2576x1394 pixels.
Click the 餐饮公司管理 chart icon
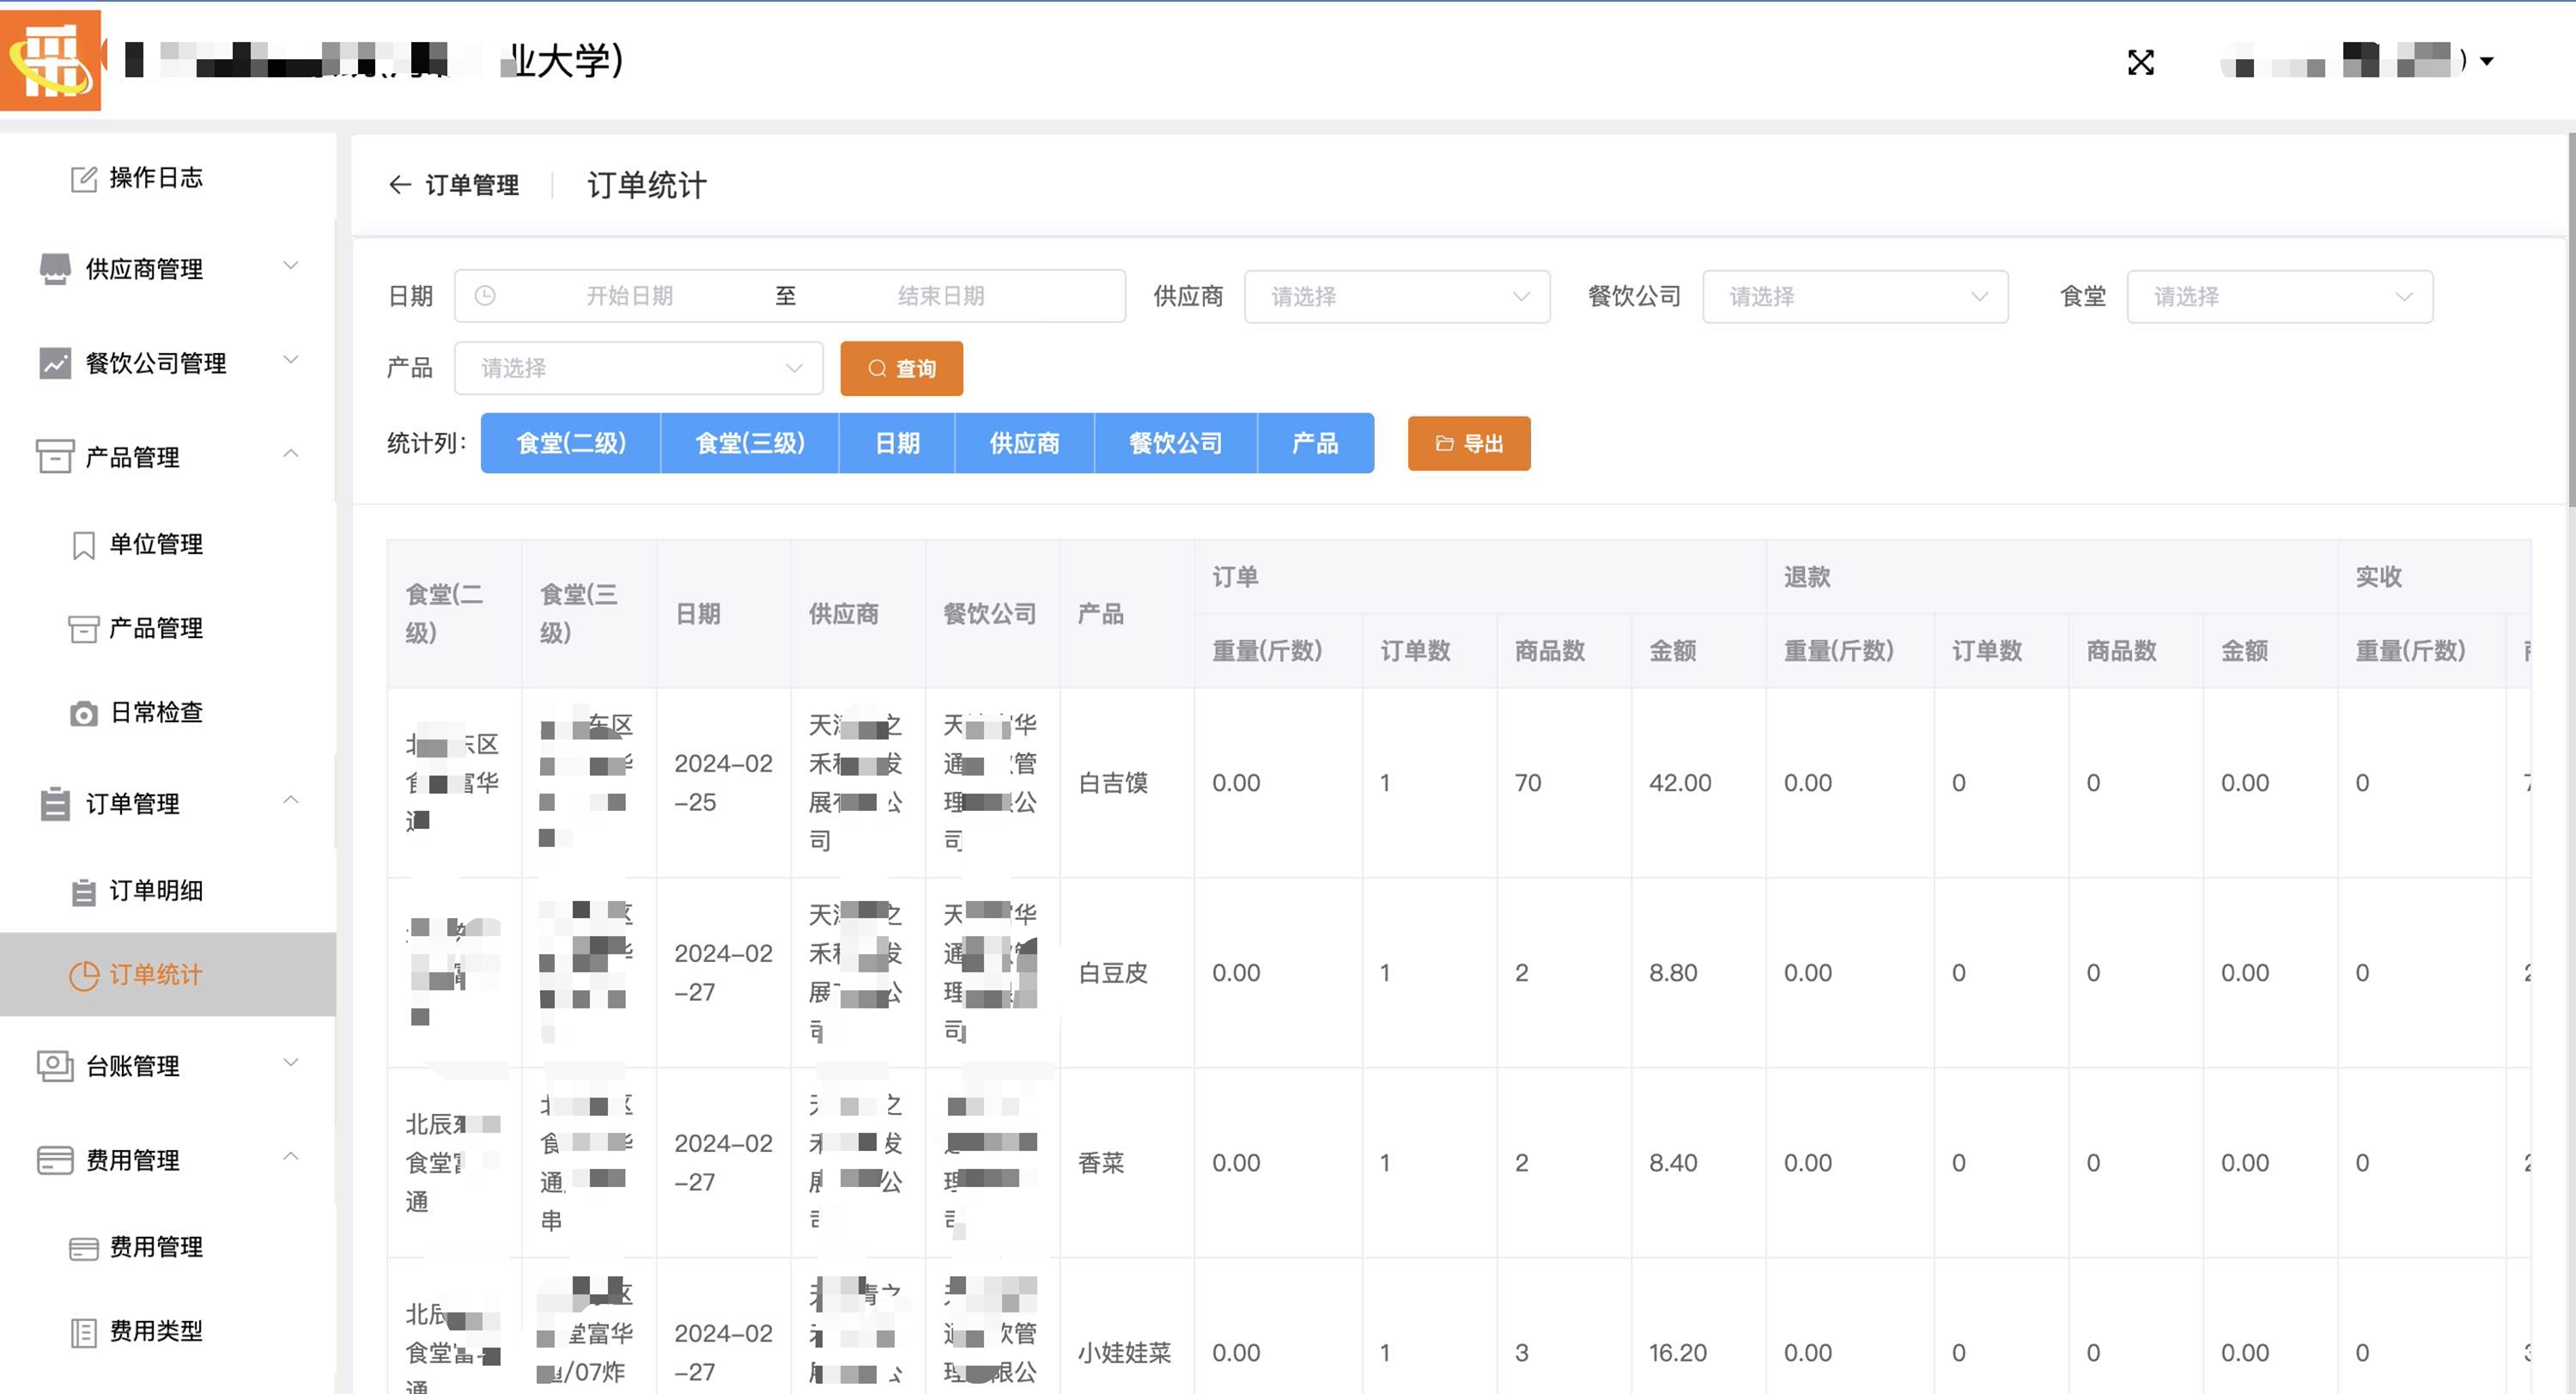[55, 363]
